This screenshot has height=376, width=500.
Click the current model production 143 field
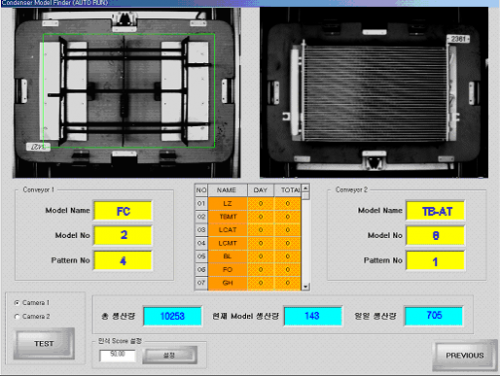(x=313, y=316)
